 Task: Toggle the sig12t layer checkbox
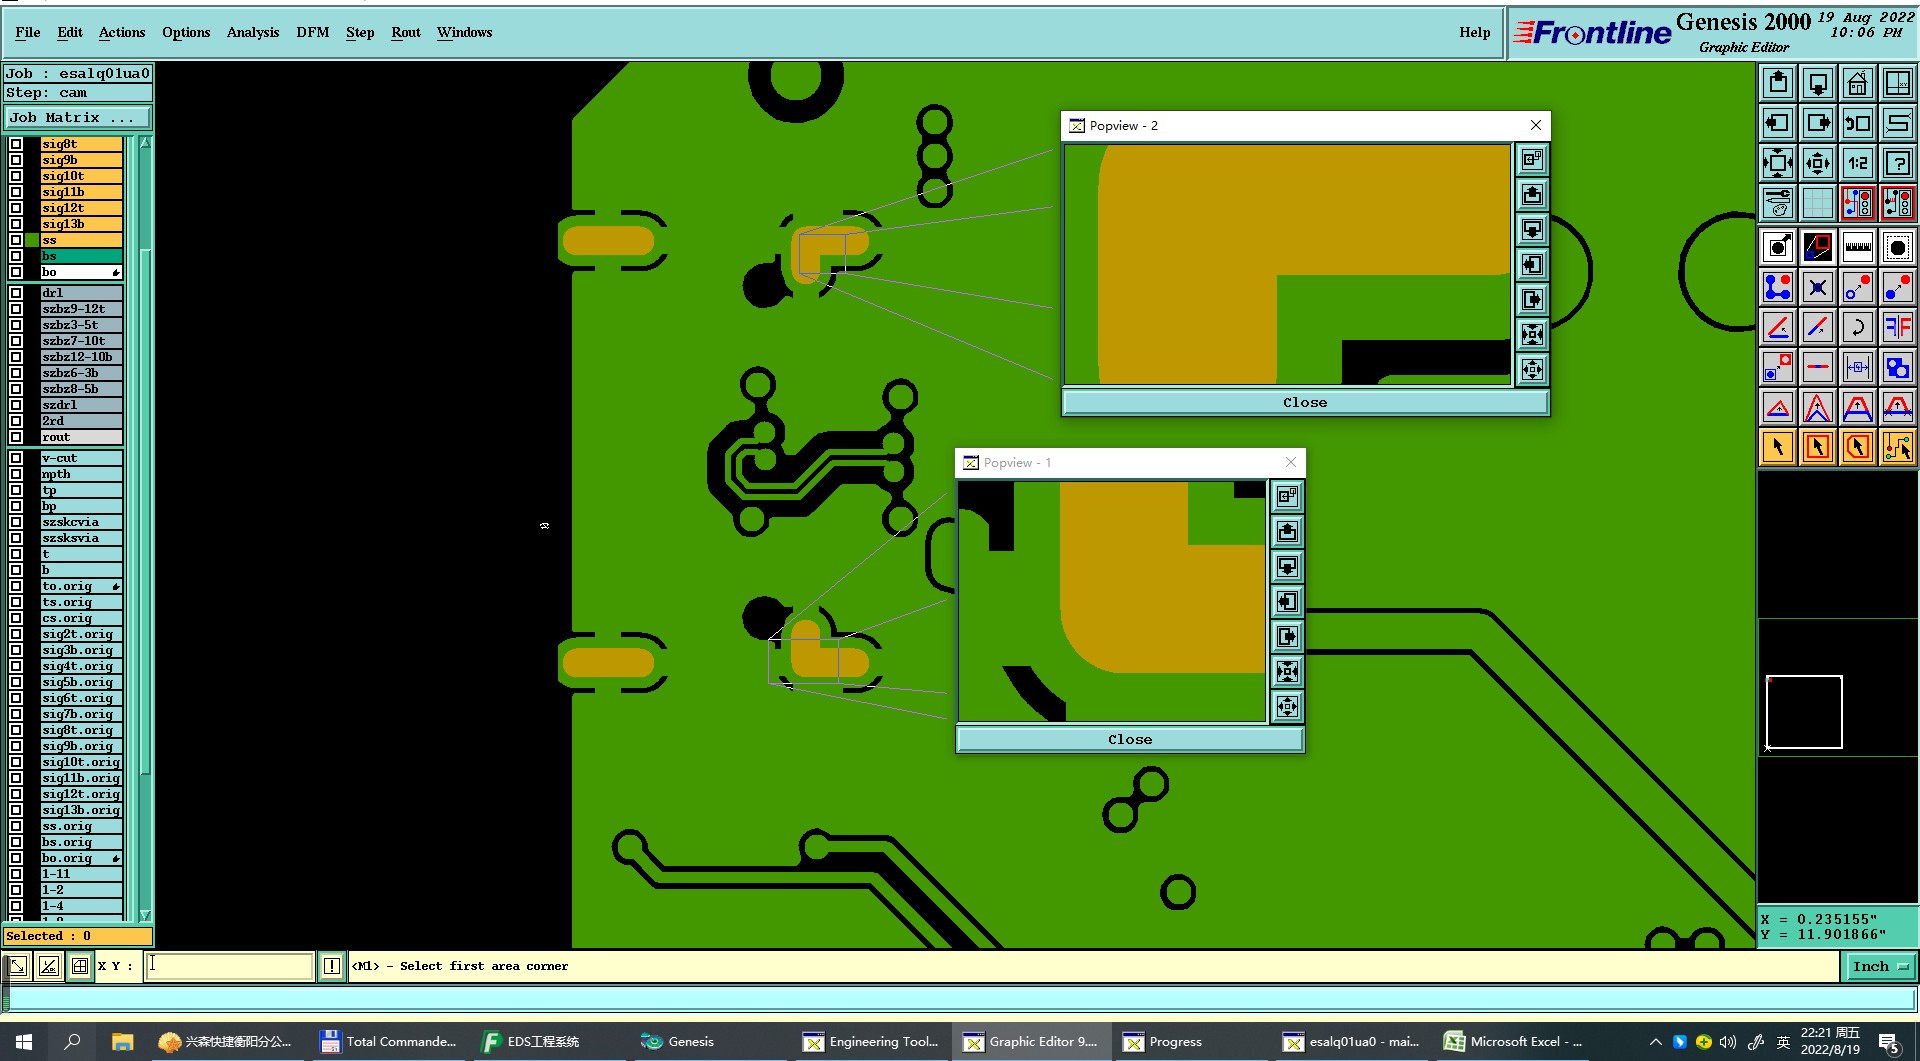pos(16,208)
